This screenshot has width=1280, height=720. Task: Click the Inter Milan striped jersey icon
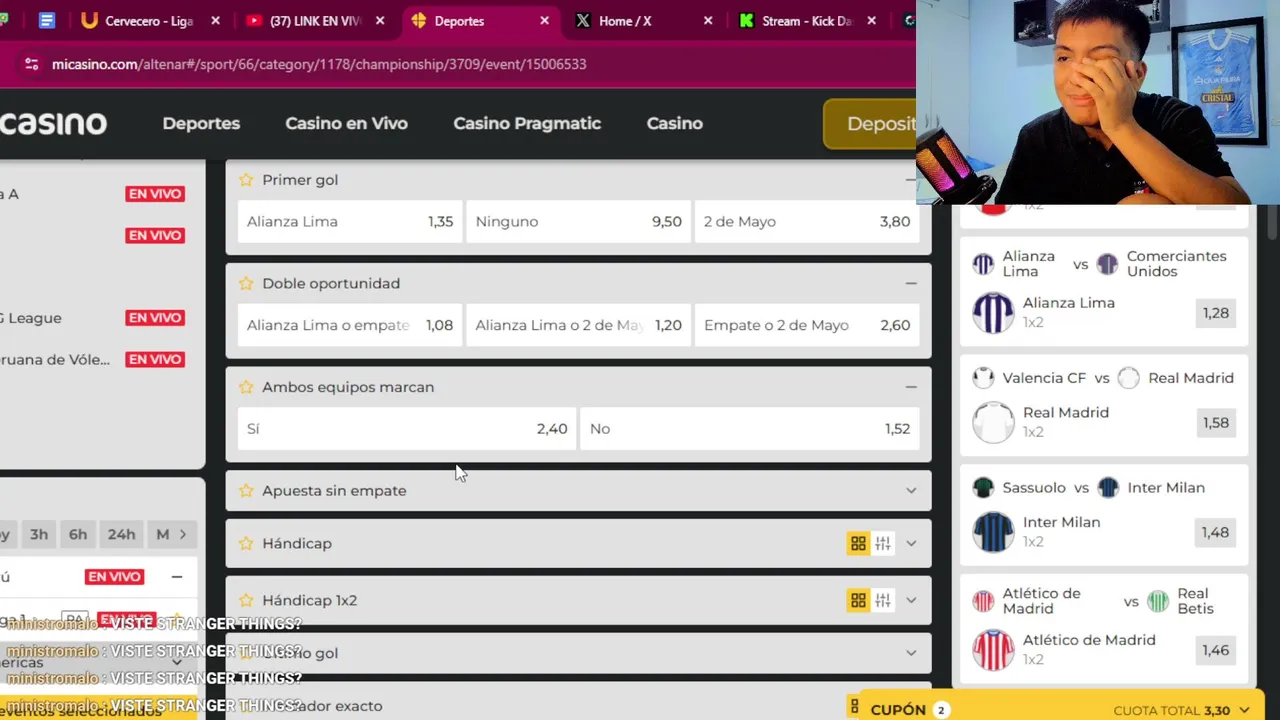(x=993, y=532)
